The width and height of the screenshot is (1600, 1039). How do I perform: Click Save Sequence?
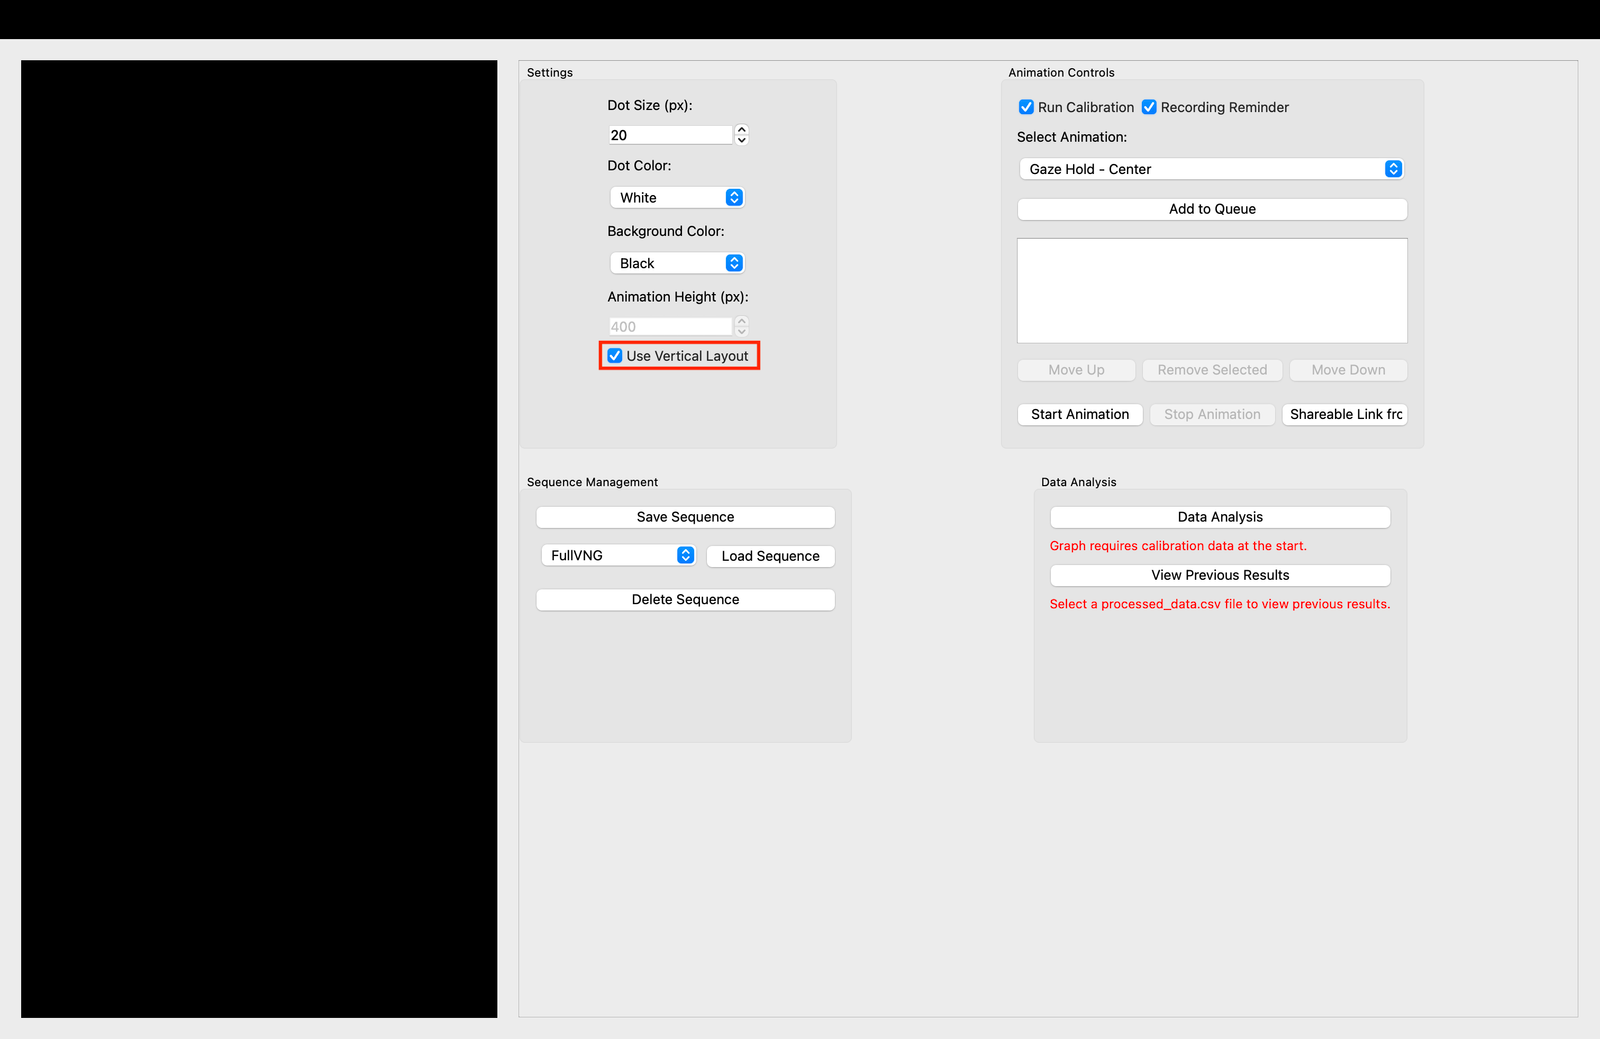pos(685,516)
